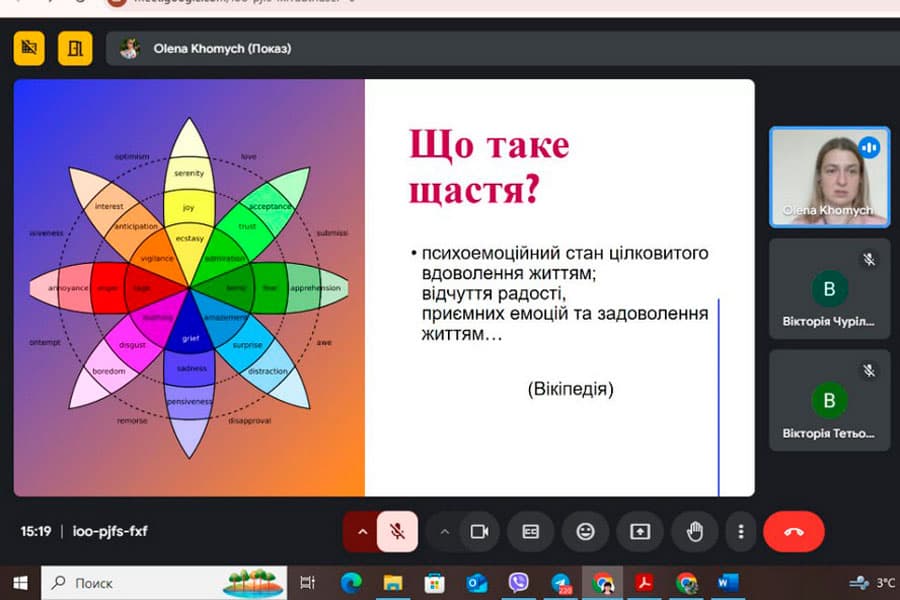Leave the call with the red button
900x600 pixels.
tap(793, 531)
